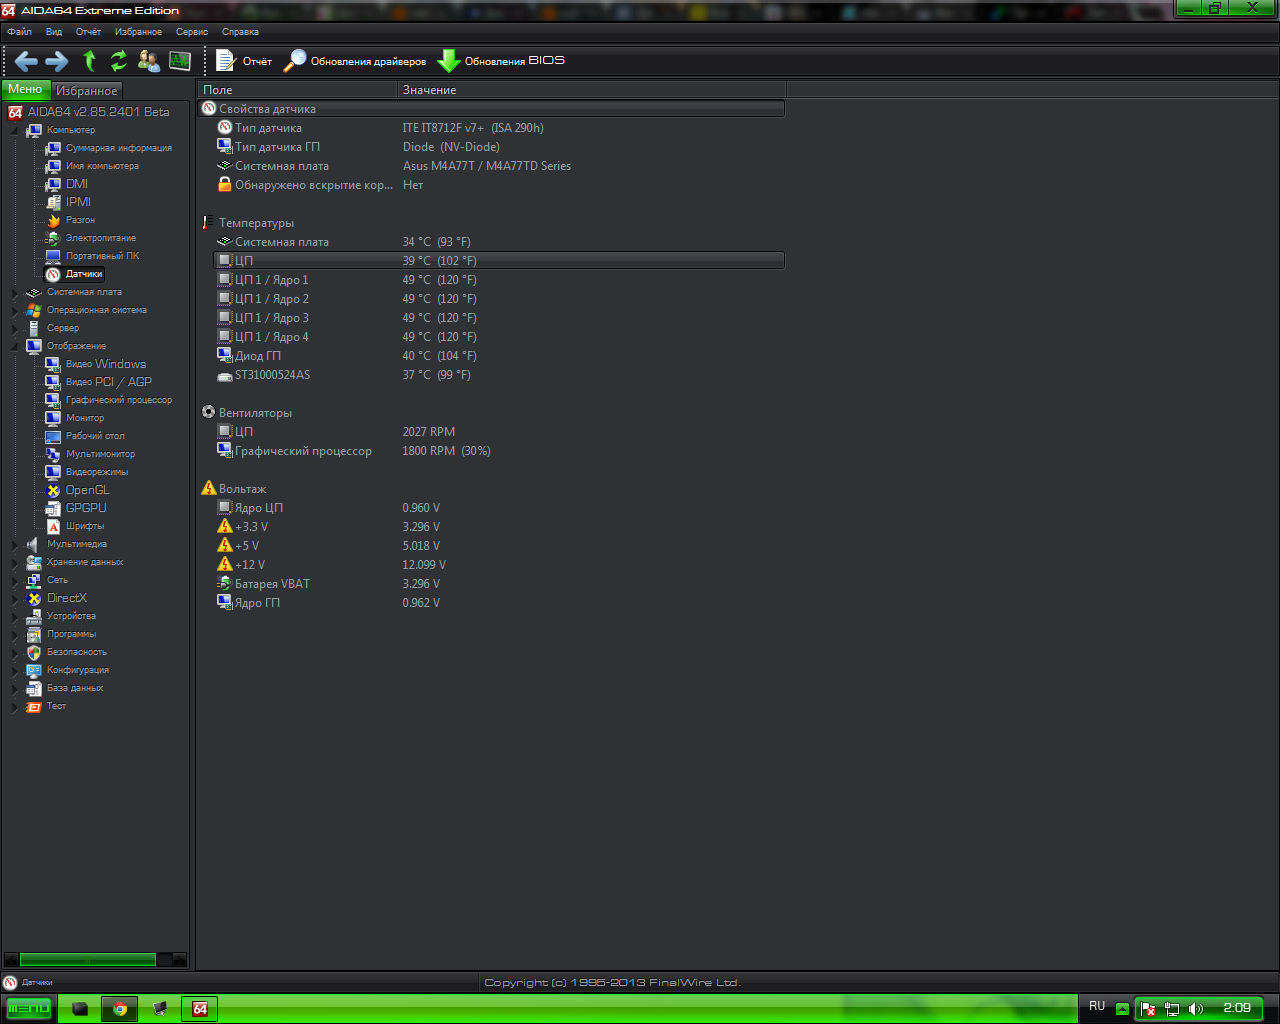Open Обновления BIOS from the toolbar
This screenshot has height=1024, width=1280.
[x=501, y=61]
